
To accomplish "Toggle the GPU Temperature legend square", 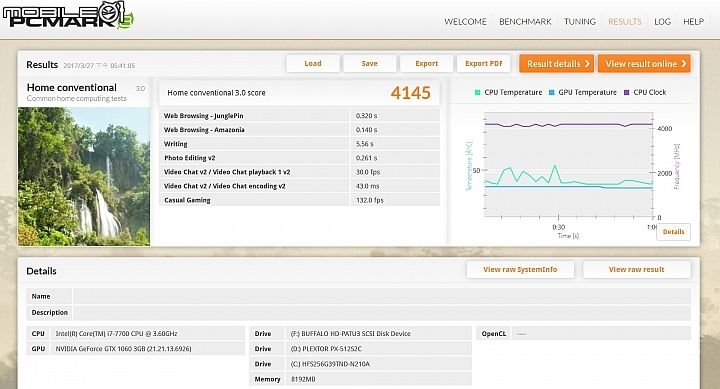I will pyautogui.click(x=552, y=92).
